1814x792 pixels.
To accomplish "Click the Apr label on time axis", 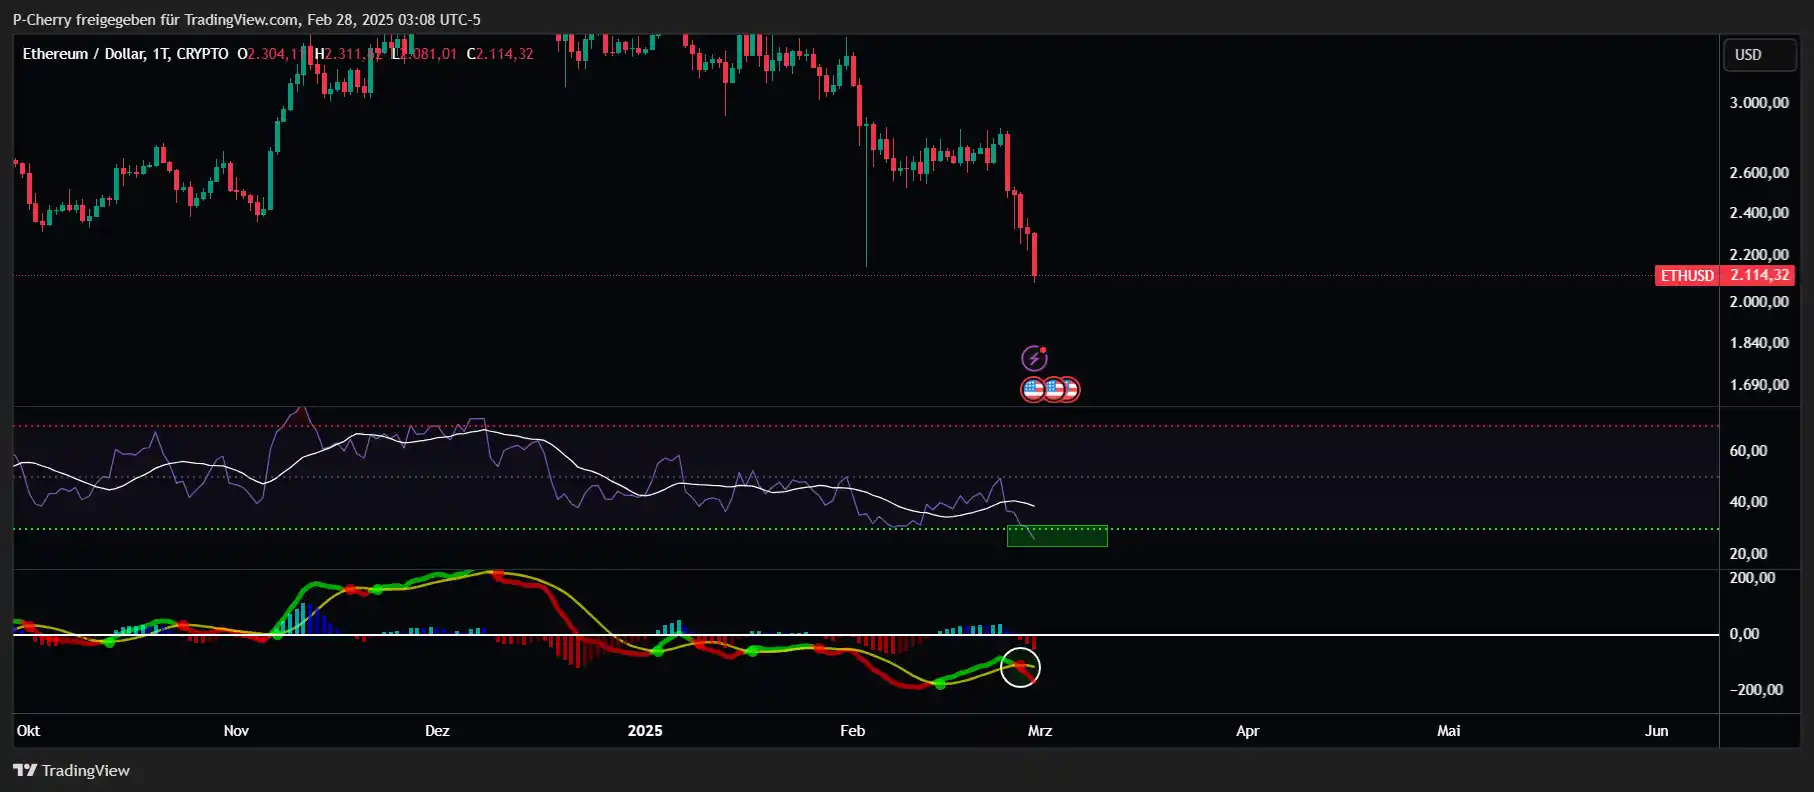I will click(1247, 731).
